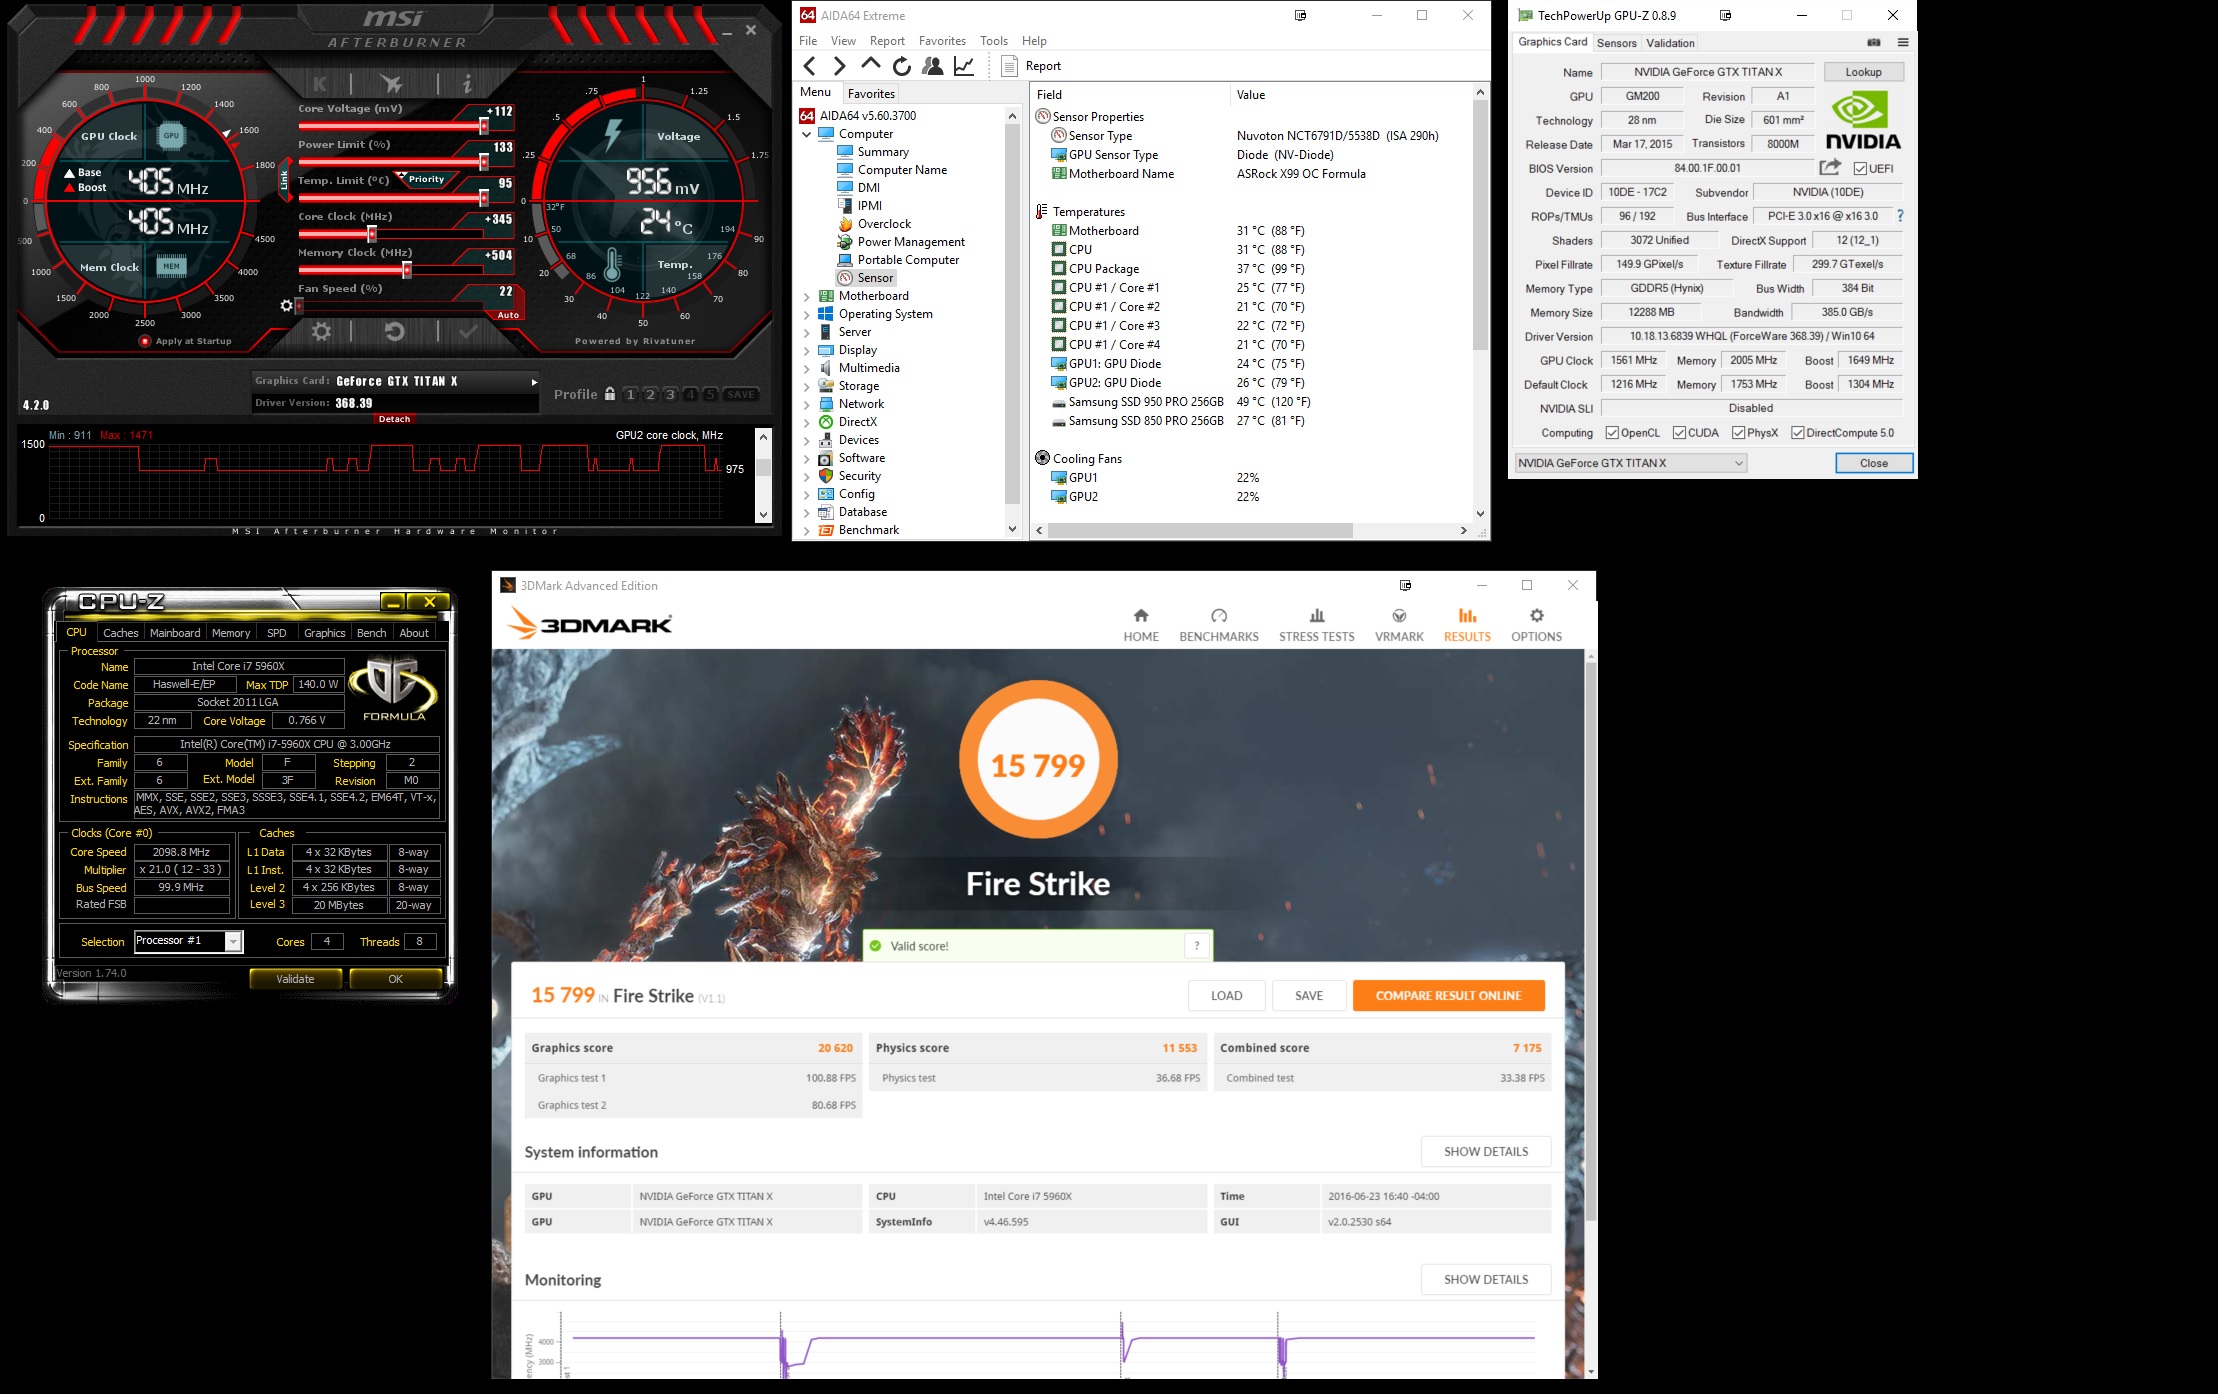Toggle the OpenCL checkbox
The image size is (2218, 1394).
tap(1612, 433)
